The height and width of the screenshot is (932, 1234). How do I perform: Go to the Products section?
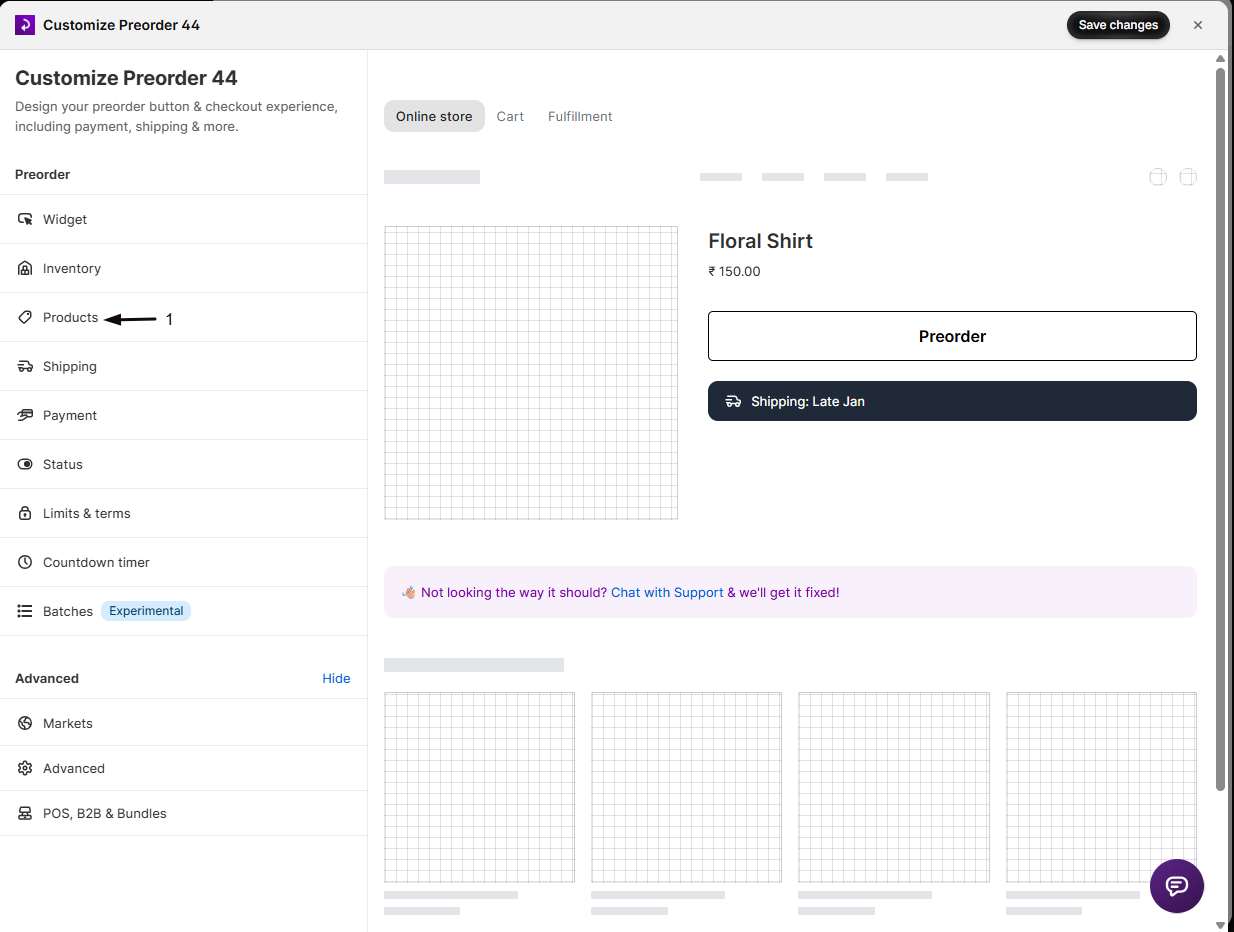coord(184,317)
